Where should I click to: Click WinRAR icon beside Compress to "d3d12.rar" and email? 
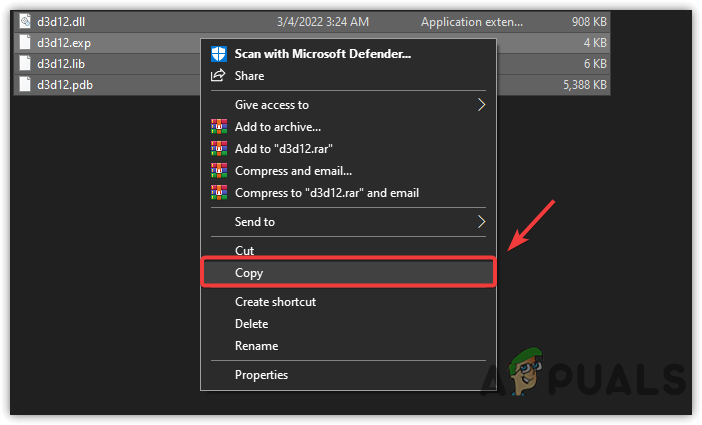[219, 193]
